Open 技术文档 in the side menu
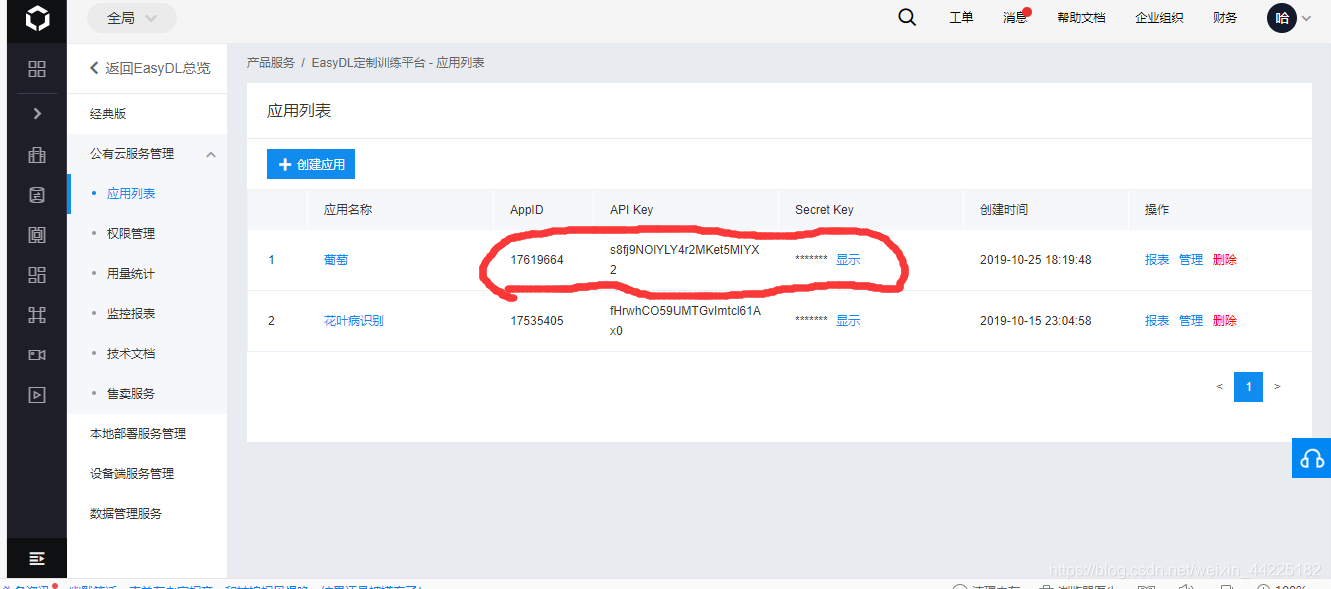 coord(131,354)
